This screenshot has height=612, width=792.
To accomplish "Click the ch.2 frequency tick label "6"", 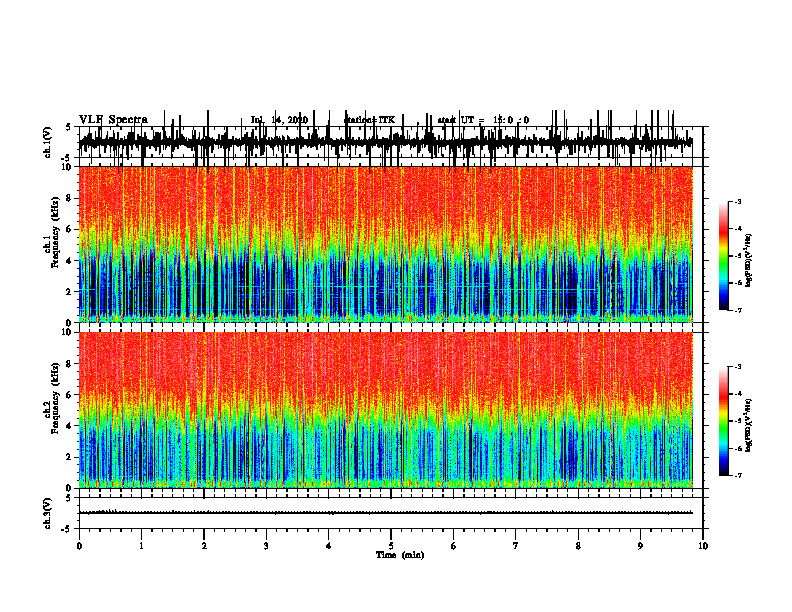I will 70,395.
